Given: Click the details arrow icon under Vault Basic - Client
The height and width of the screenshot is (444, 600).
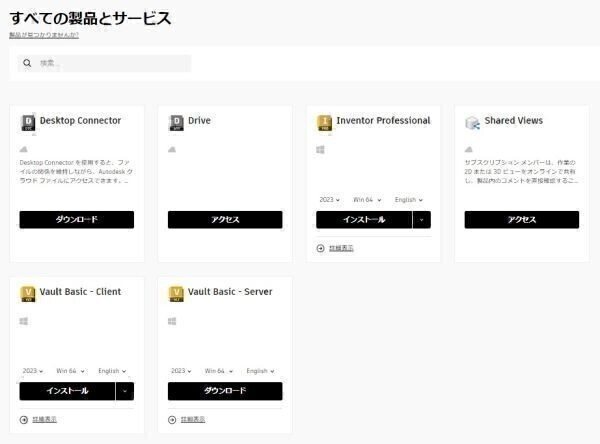Looking at the screenshot, I should pyautogui.click(x=24, y=420).
